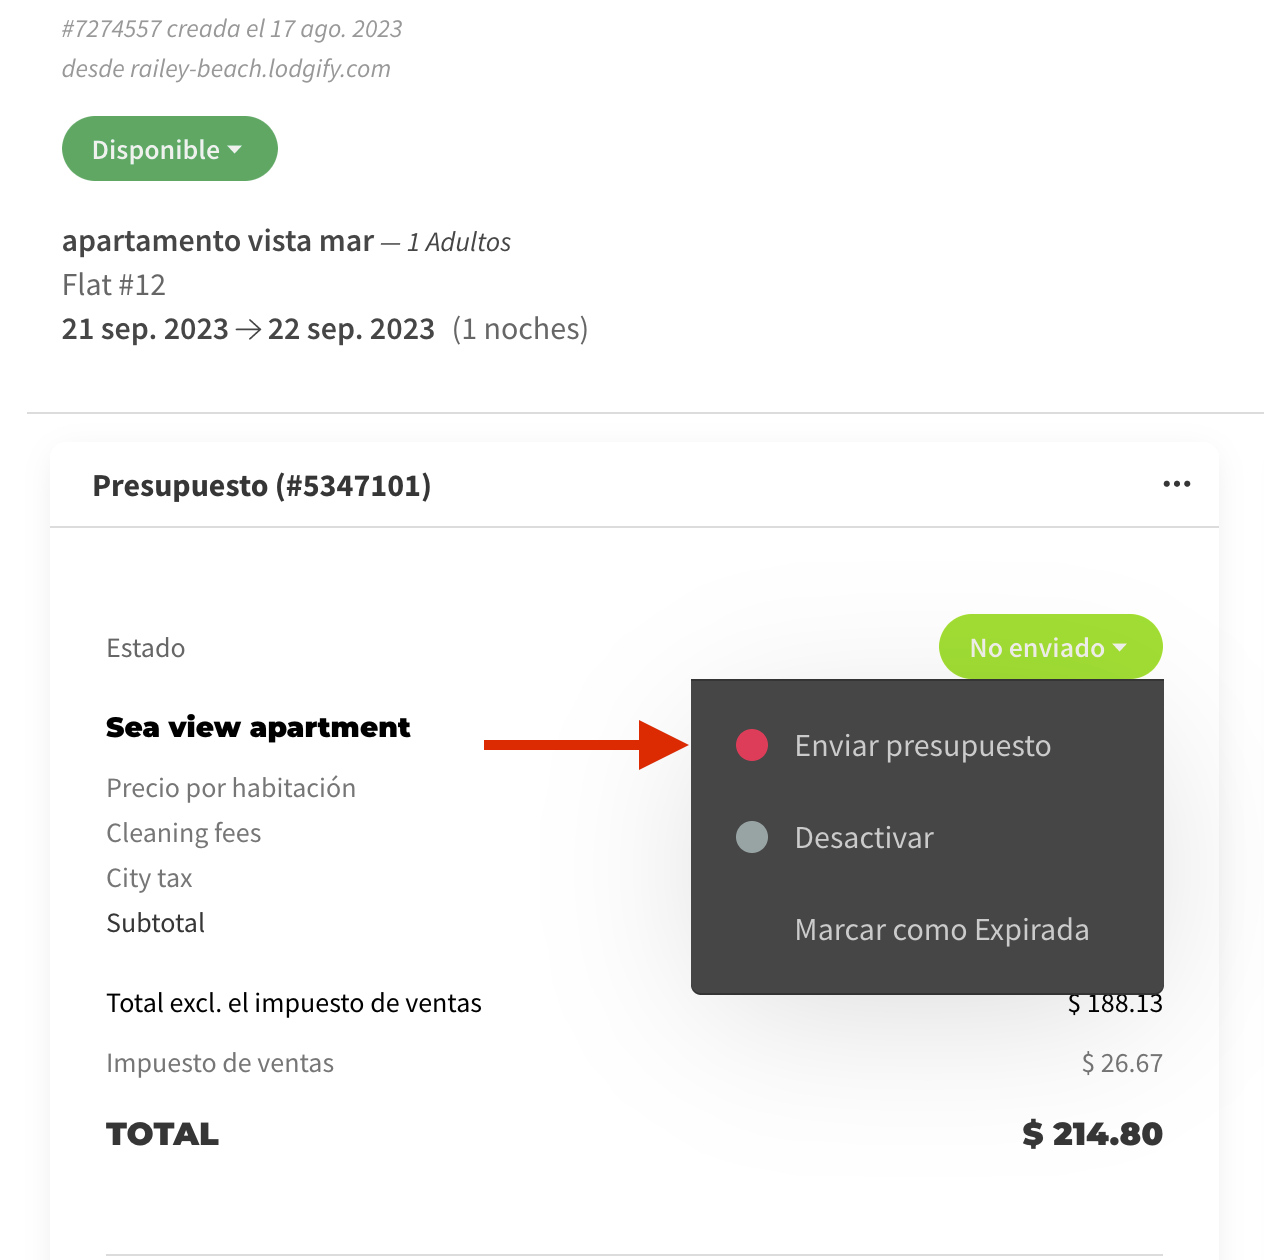Click the gray dot beside Desactivar
This screenshot has height=1260, width=1264.
tap(752, 837)
